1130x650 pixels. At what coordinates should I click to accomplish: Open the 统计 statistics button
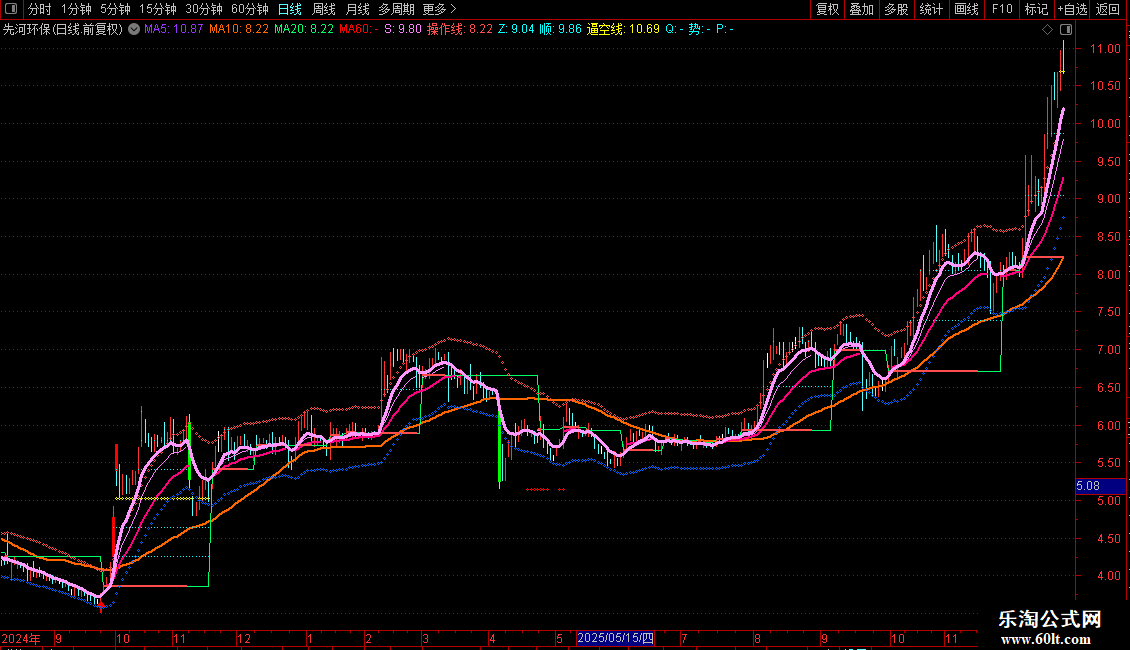point(931,9)
